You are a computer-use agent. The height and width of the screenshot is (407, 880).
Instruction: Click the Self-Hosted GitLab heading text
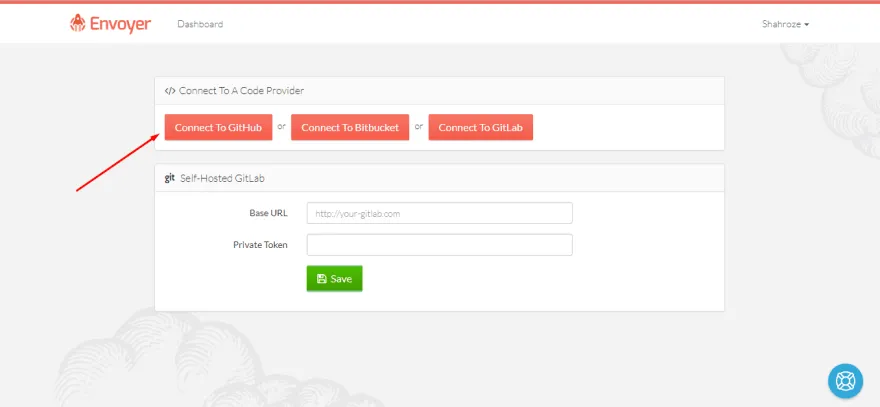(x=222, y=179)
